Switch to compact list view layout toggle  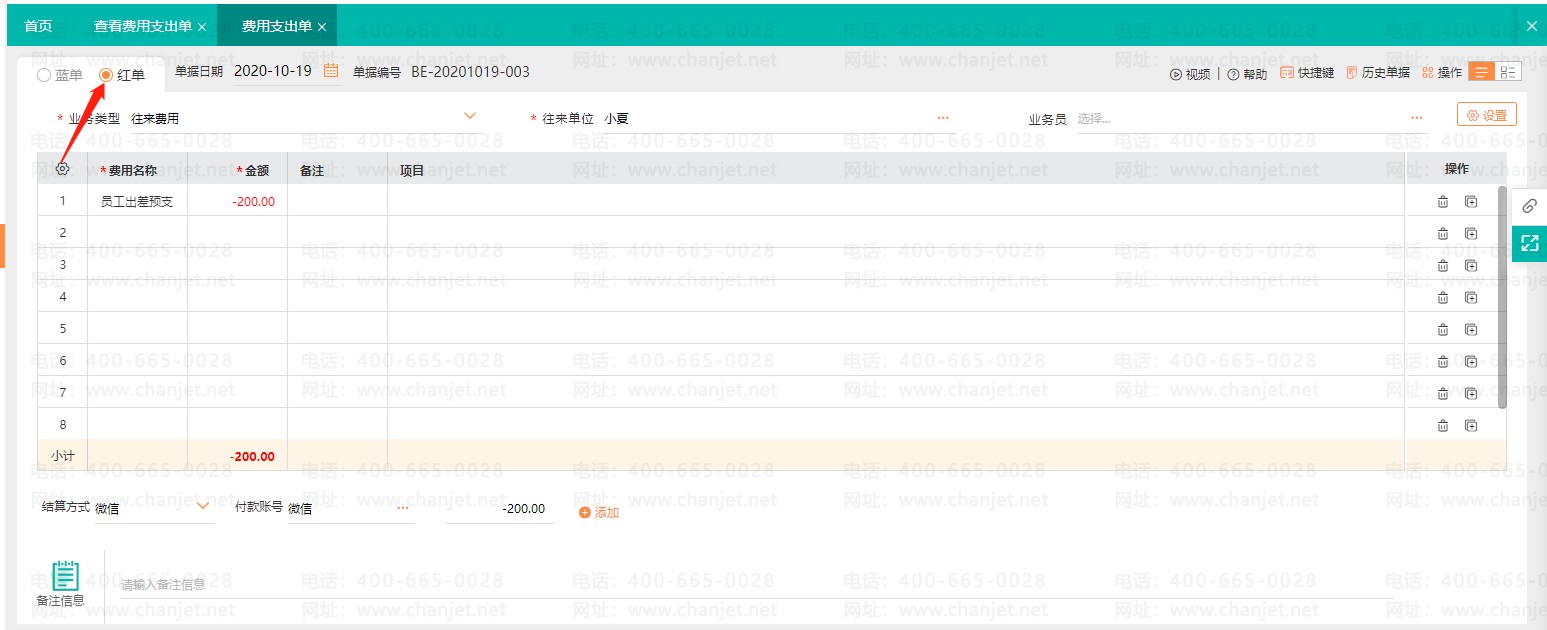pos(1510,71)
